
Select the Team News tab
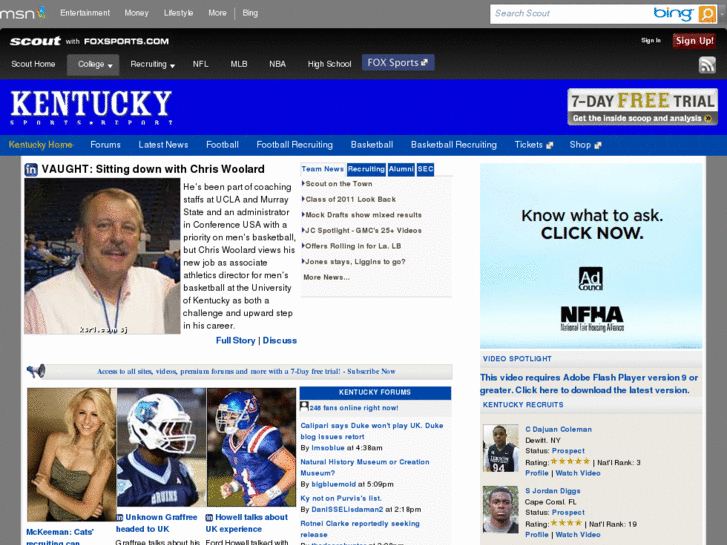(x=323, y=169)
